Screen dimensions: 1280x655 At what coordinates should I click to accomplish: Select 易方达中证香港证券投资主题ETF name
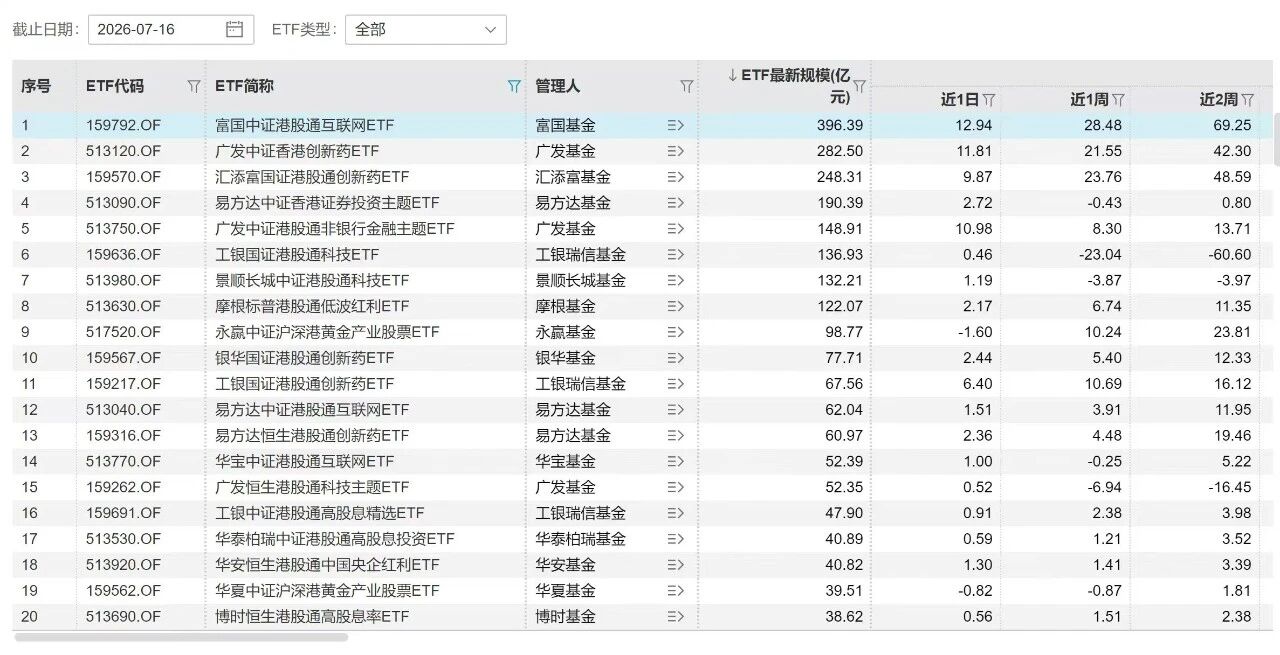pyautogui.click(x=327, y=203)
